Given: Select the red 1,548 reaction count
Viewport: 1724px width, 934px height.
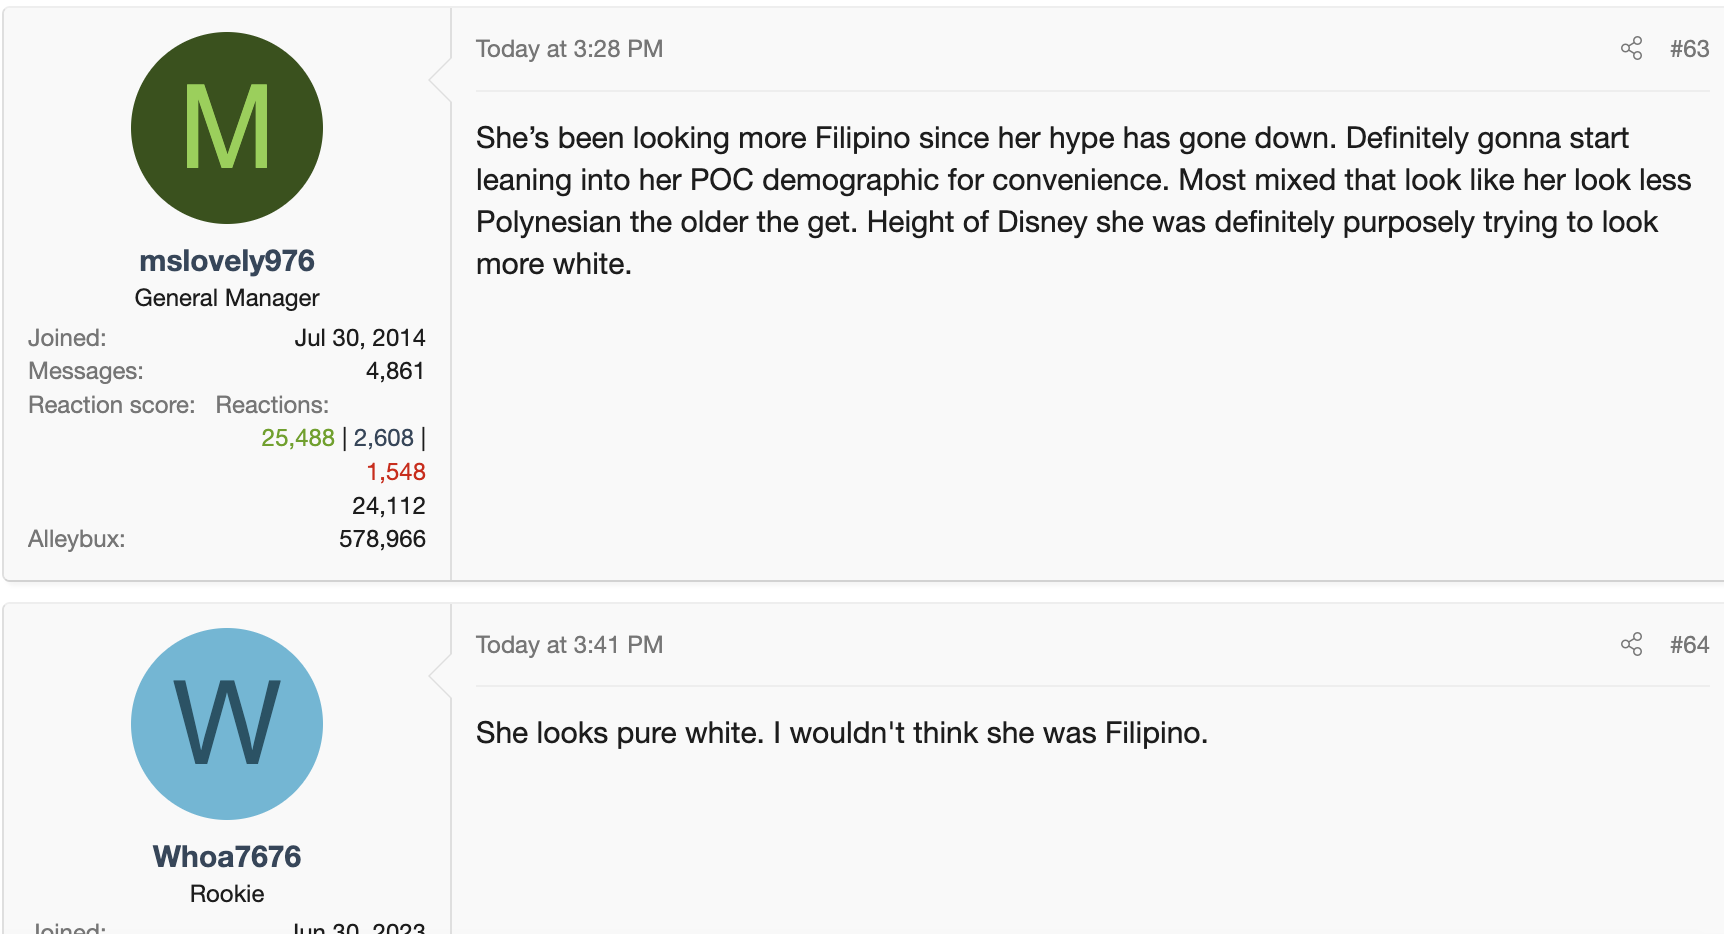Looking at the screenshot, I should click(x=396, y=472).
